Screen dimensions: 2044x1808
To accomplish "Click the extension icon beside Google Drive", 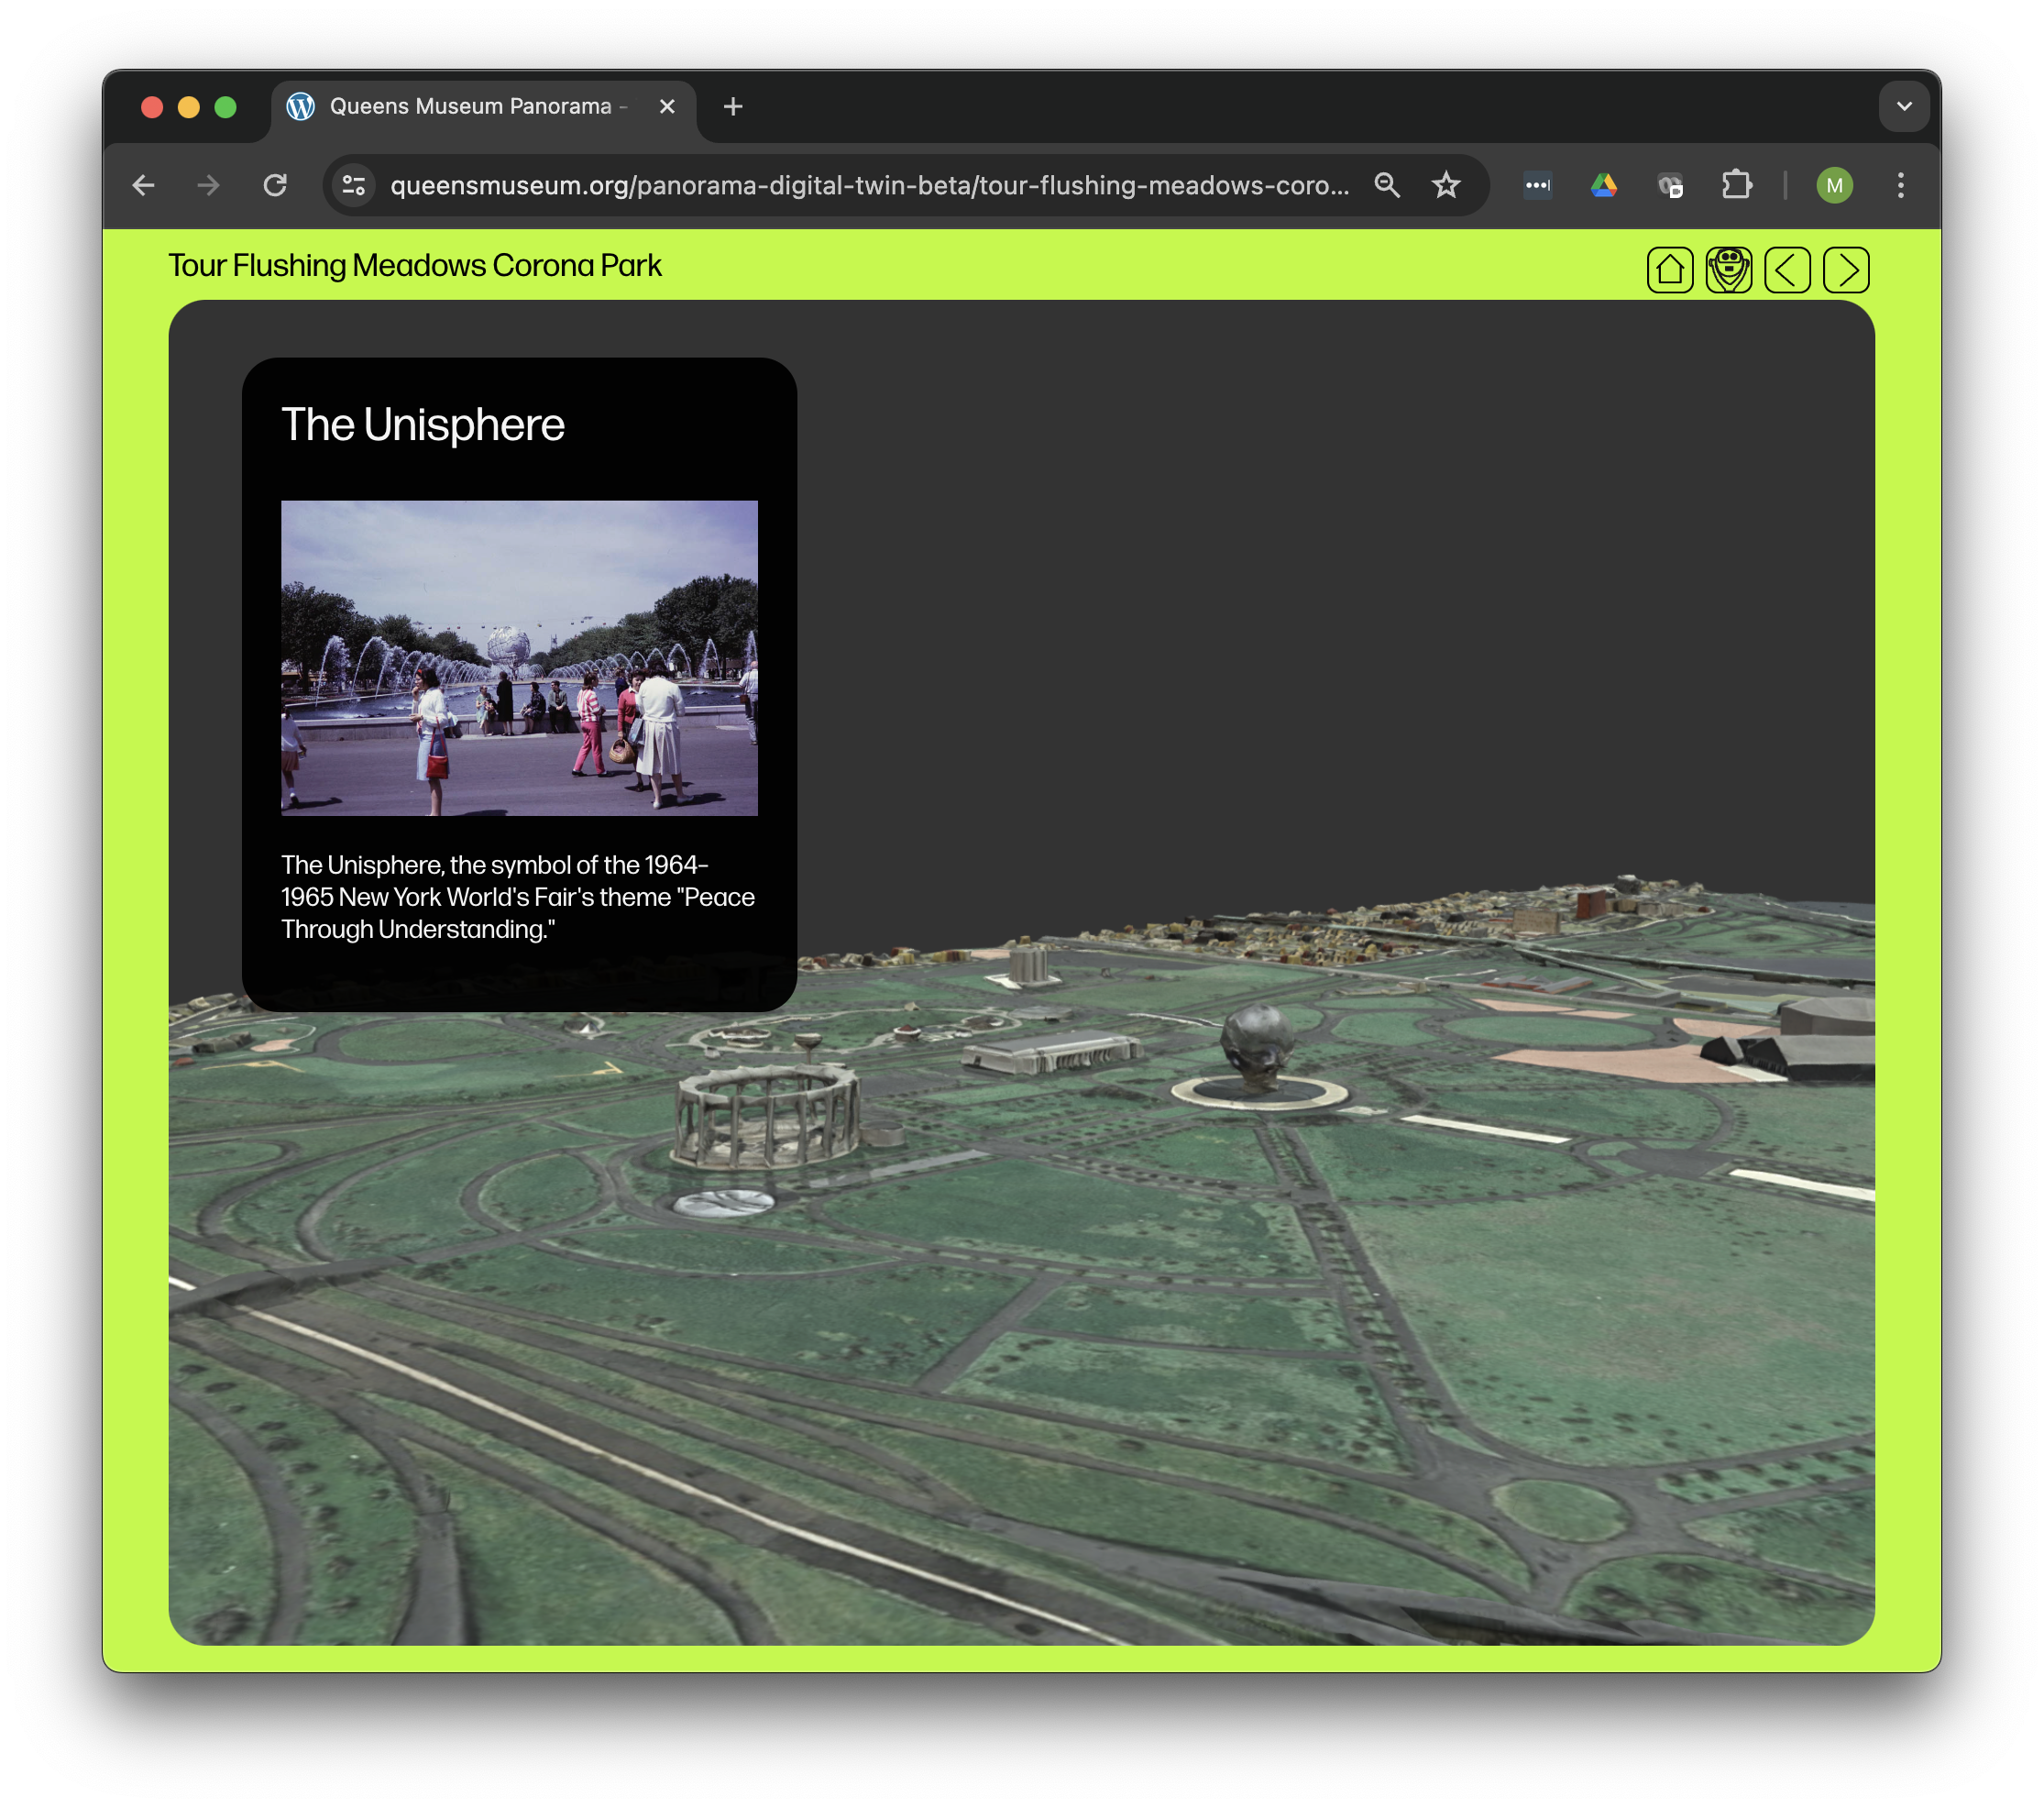I will pyautogui.click(x=1670, y=185).
